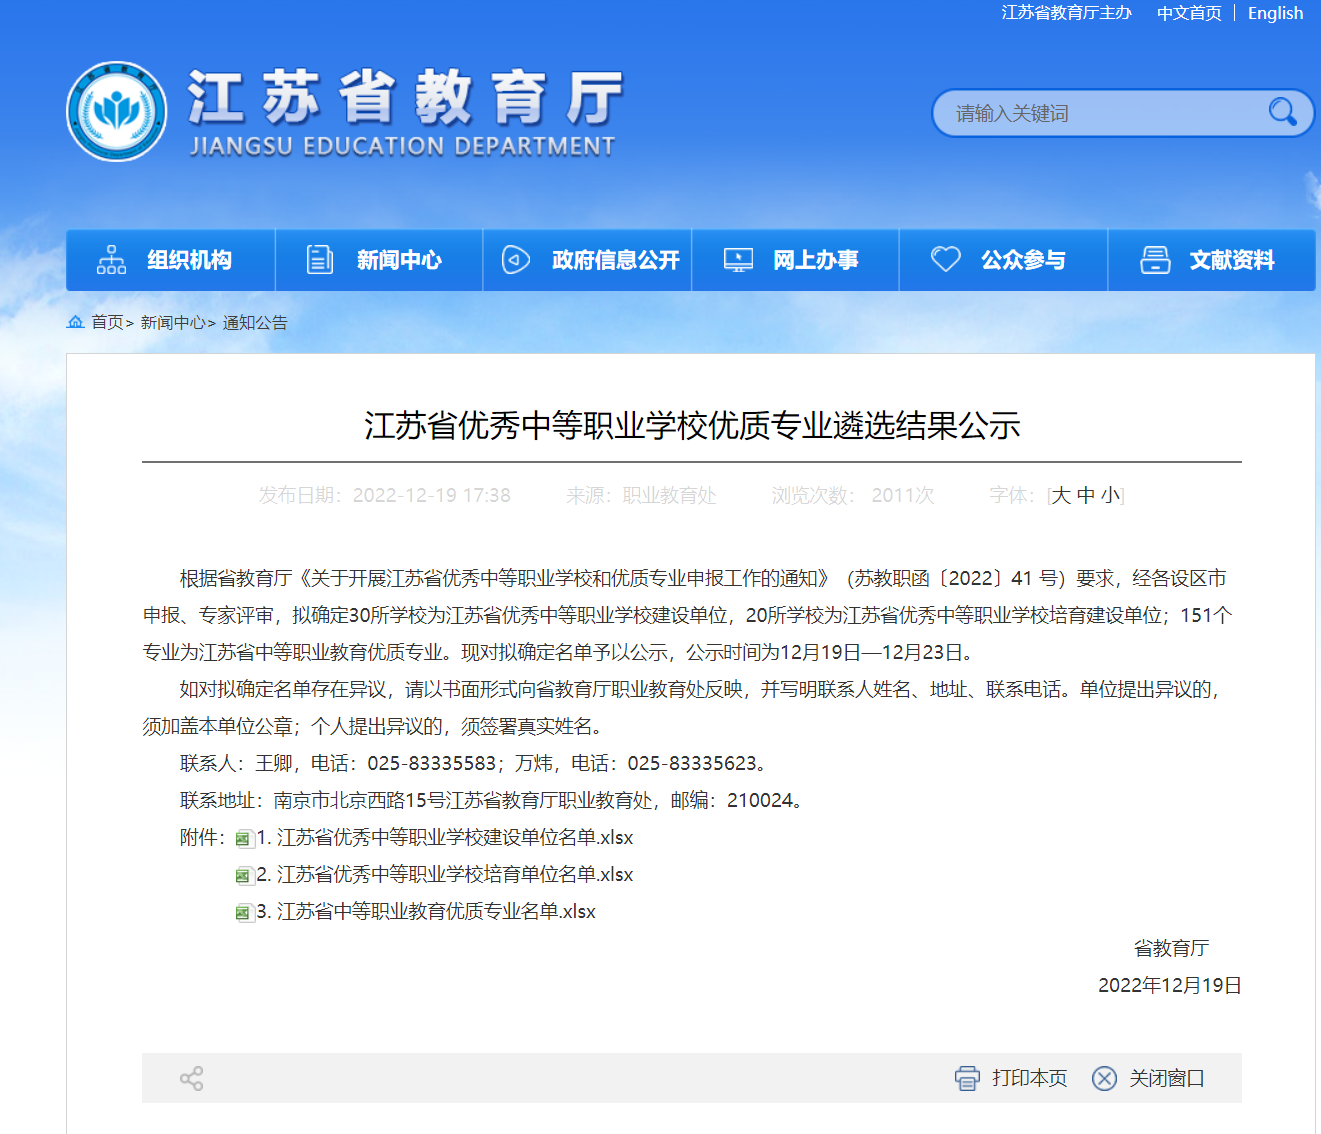Open the 新闻中心 navigation menu

[379, 260]
